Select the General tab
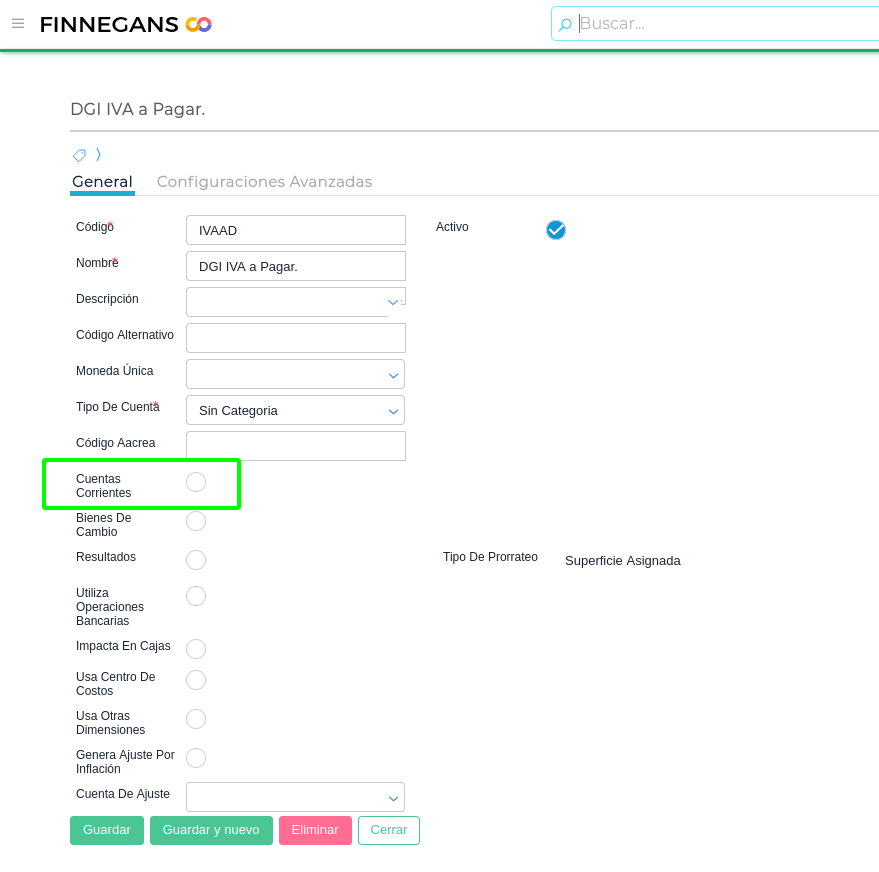 102,182
